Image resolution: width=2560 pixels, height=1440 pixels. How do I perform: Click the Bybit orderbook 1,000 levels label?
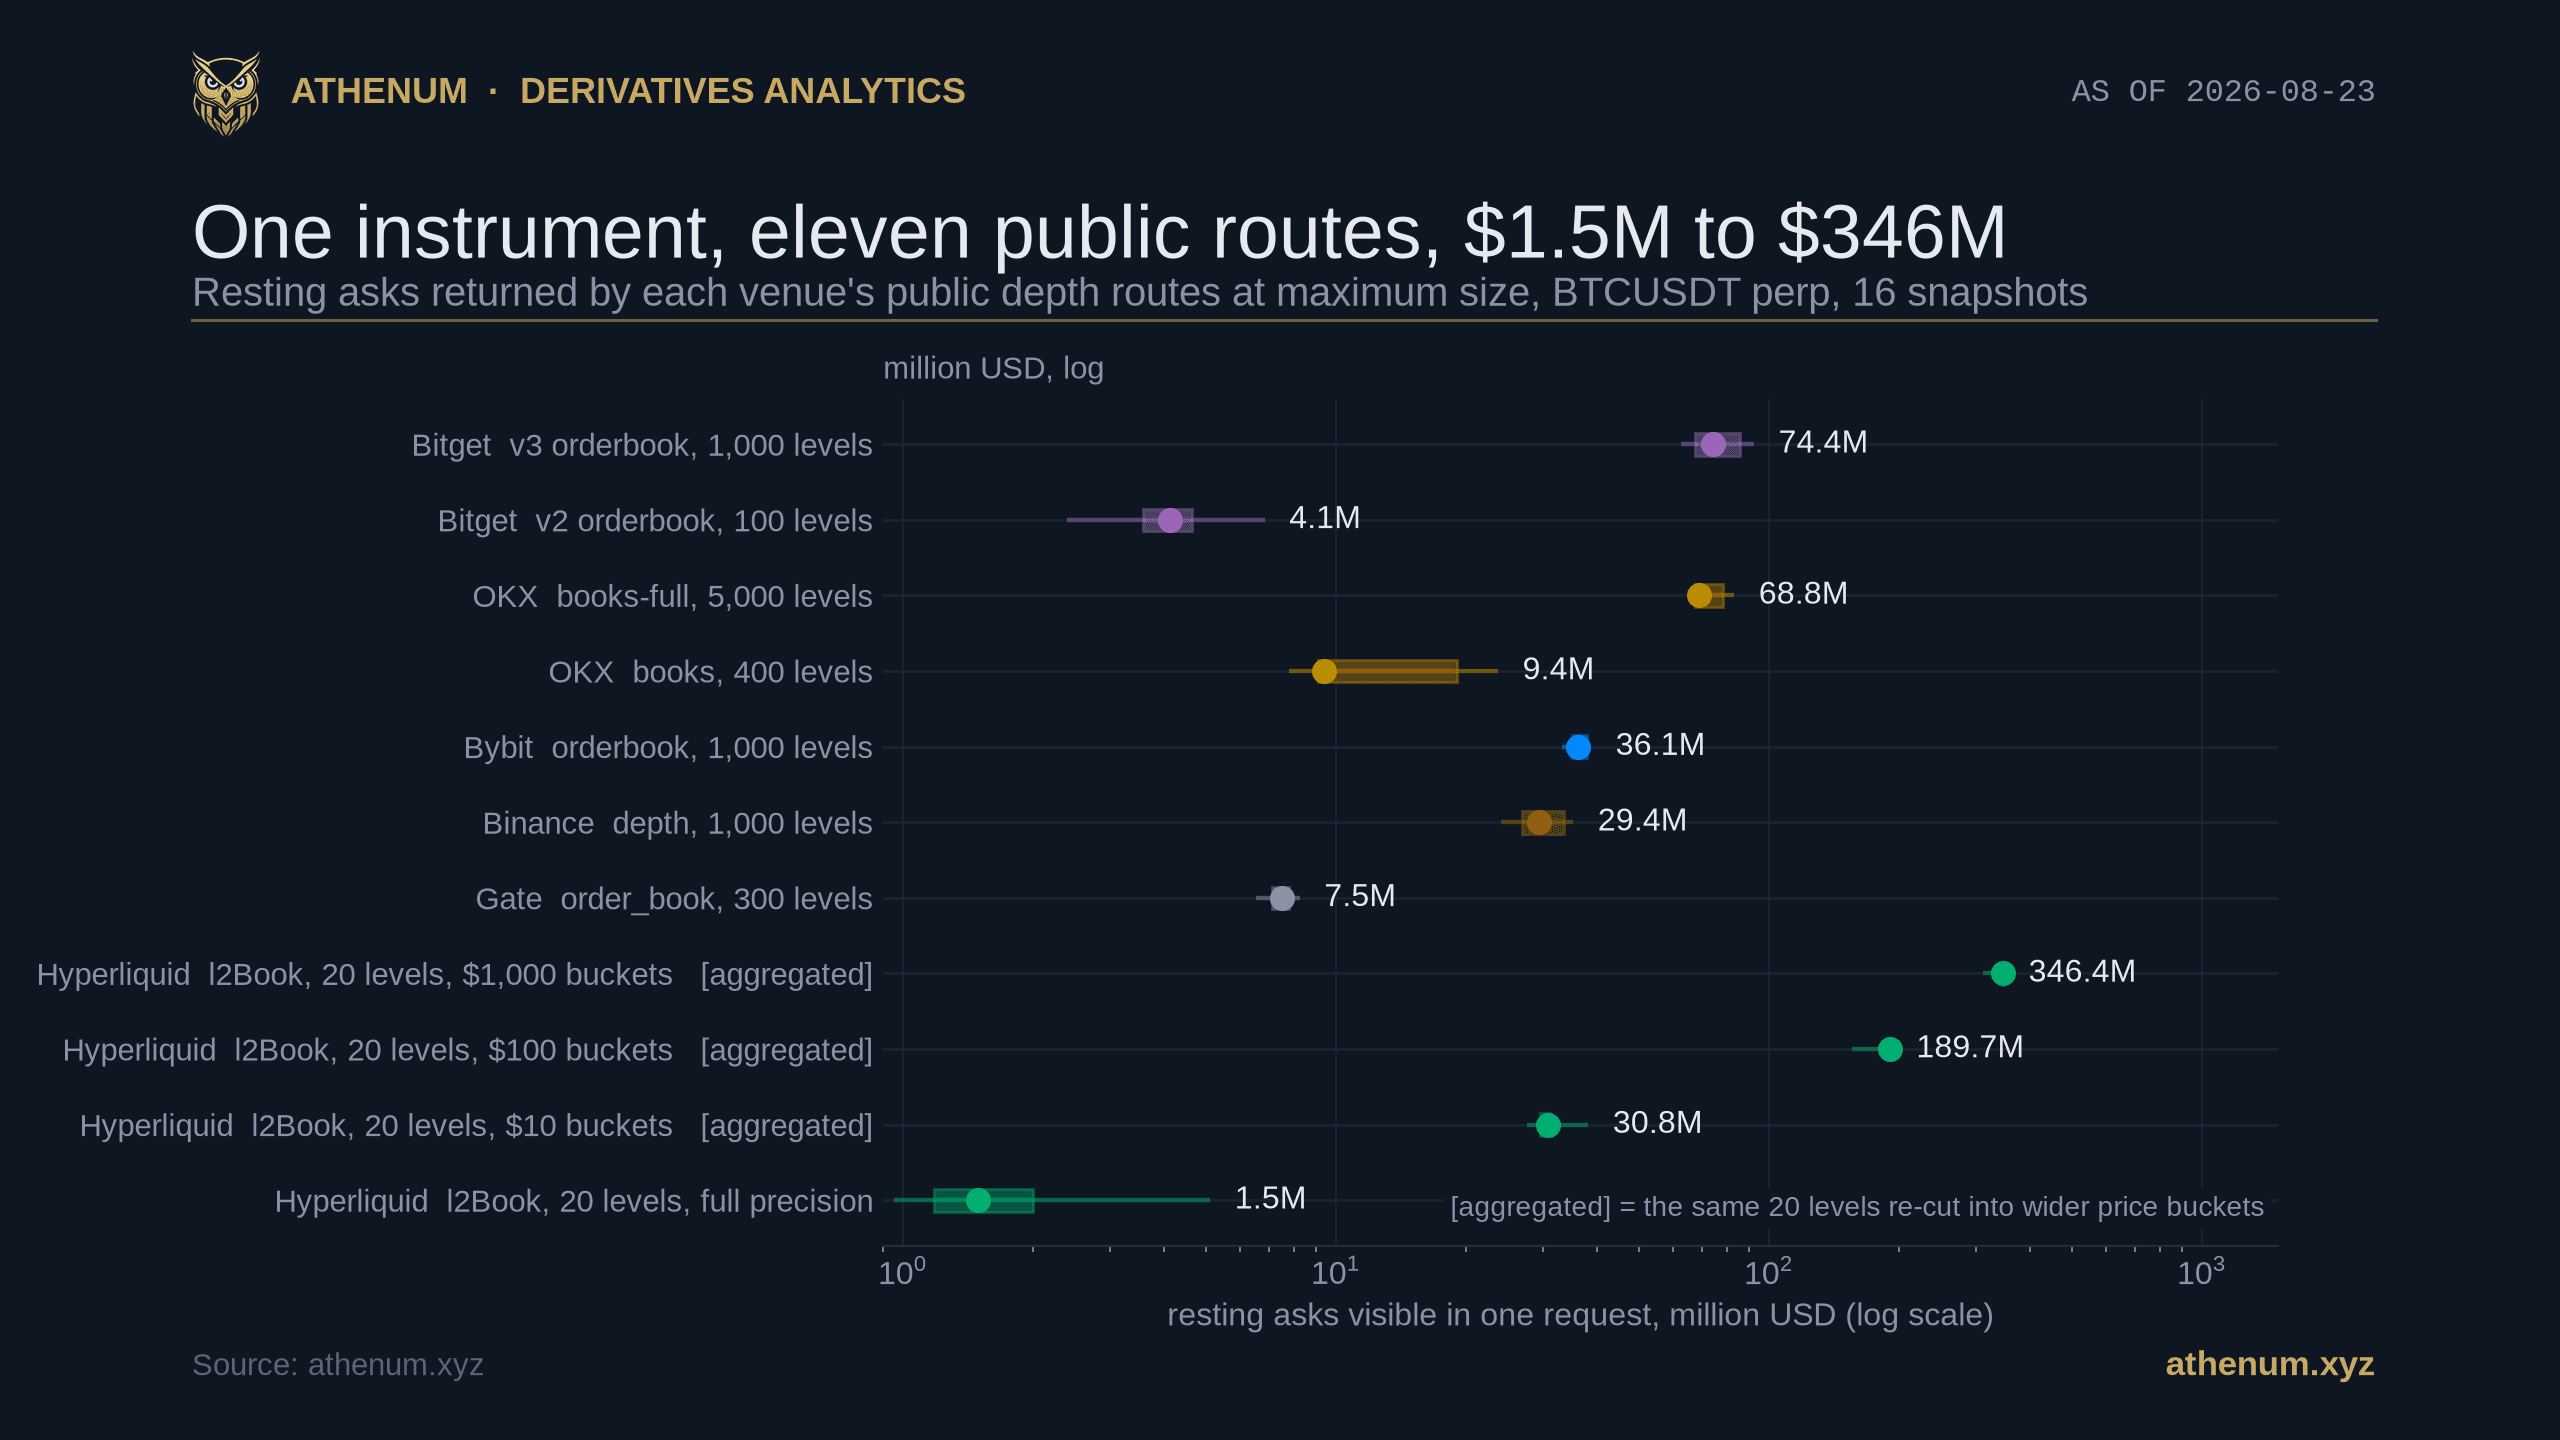tap(668, 747)
